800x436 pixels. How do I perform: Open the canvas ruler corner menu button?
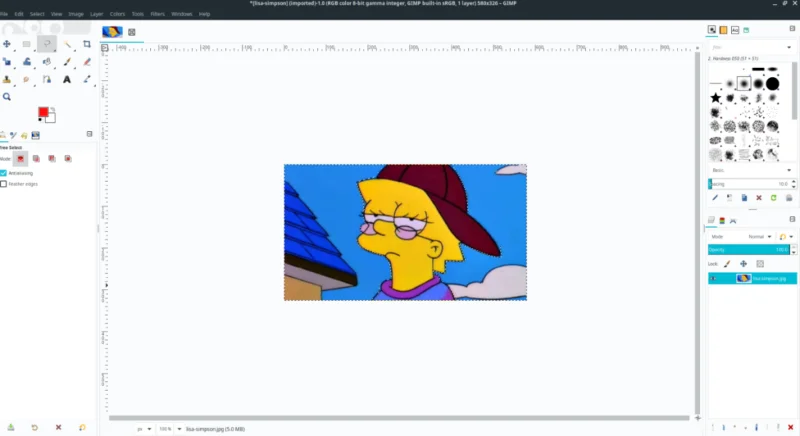(105, 48)
